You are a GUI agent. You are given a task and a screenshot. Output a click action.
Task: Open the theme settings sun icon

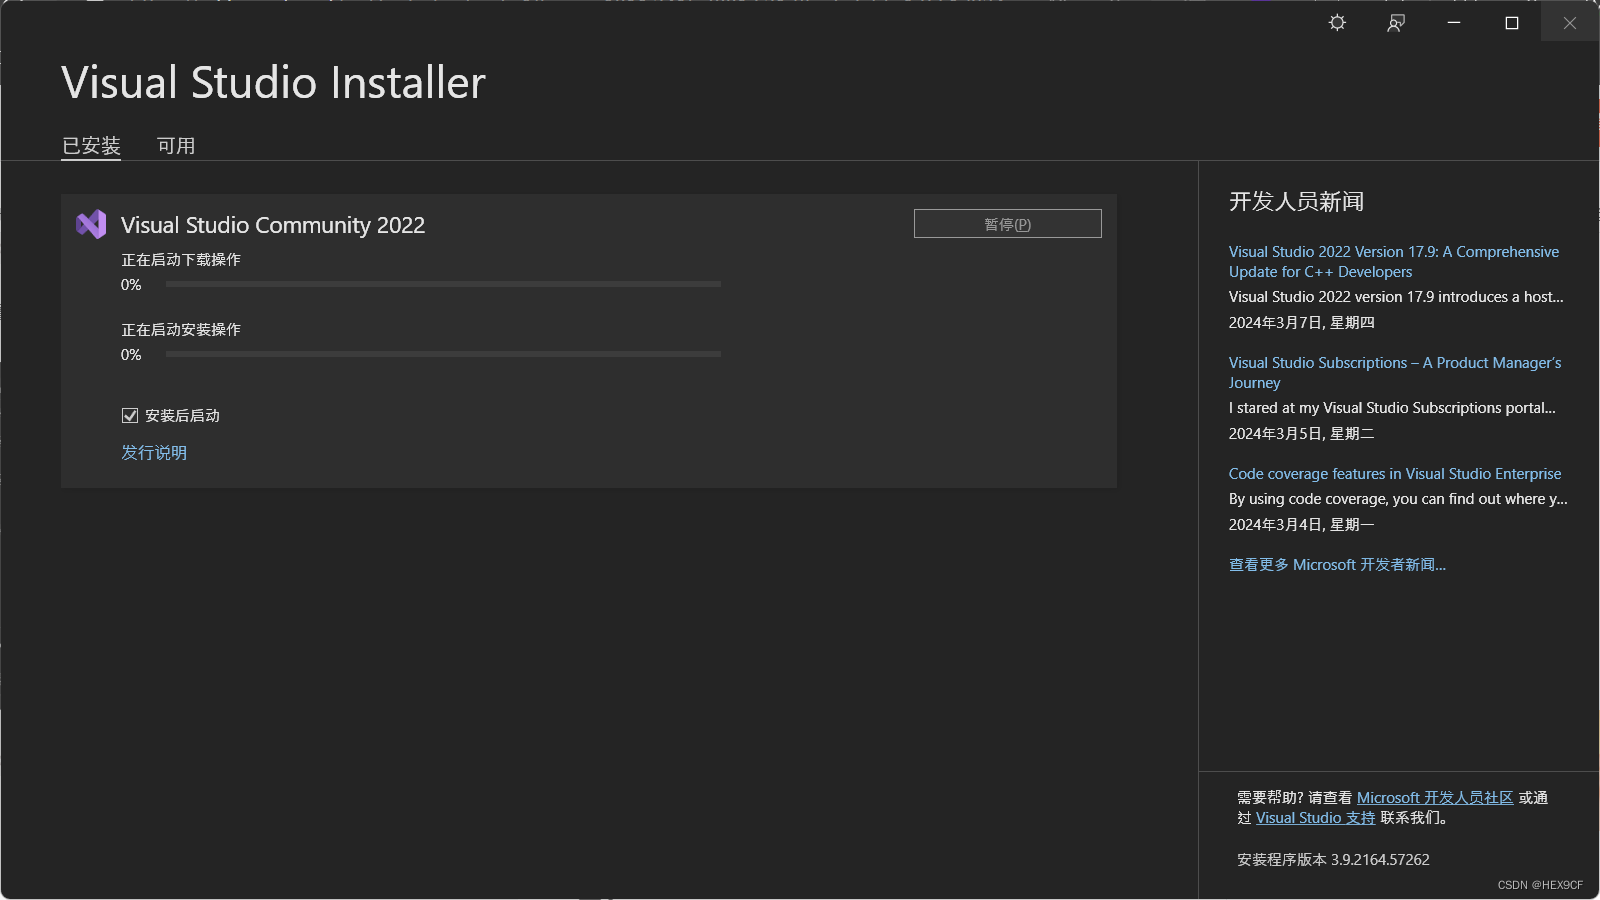point(1337,22)
